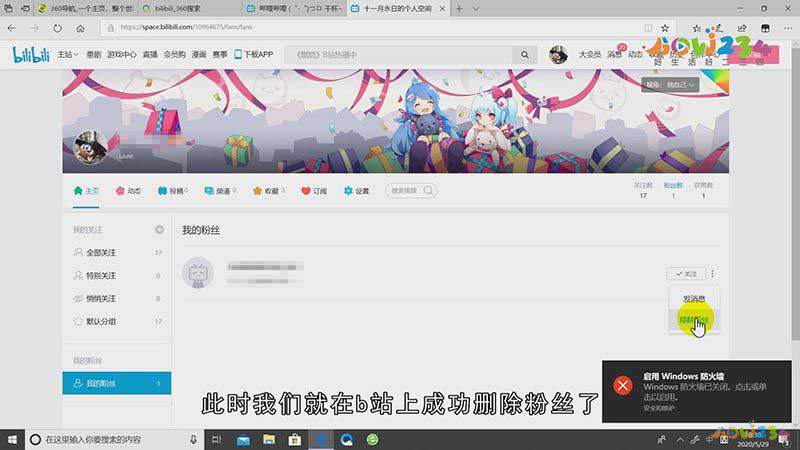Open the reading view icon in the address bar
The width and height of the screenshot is (800, 450).
click(x=648, y=28)
